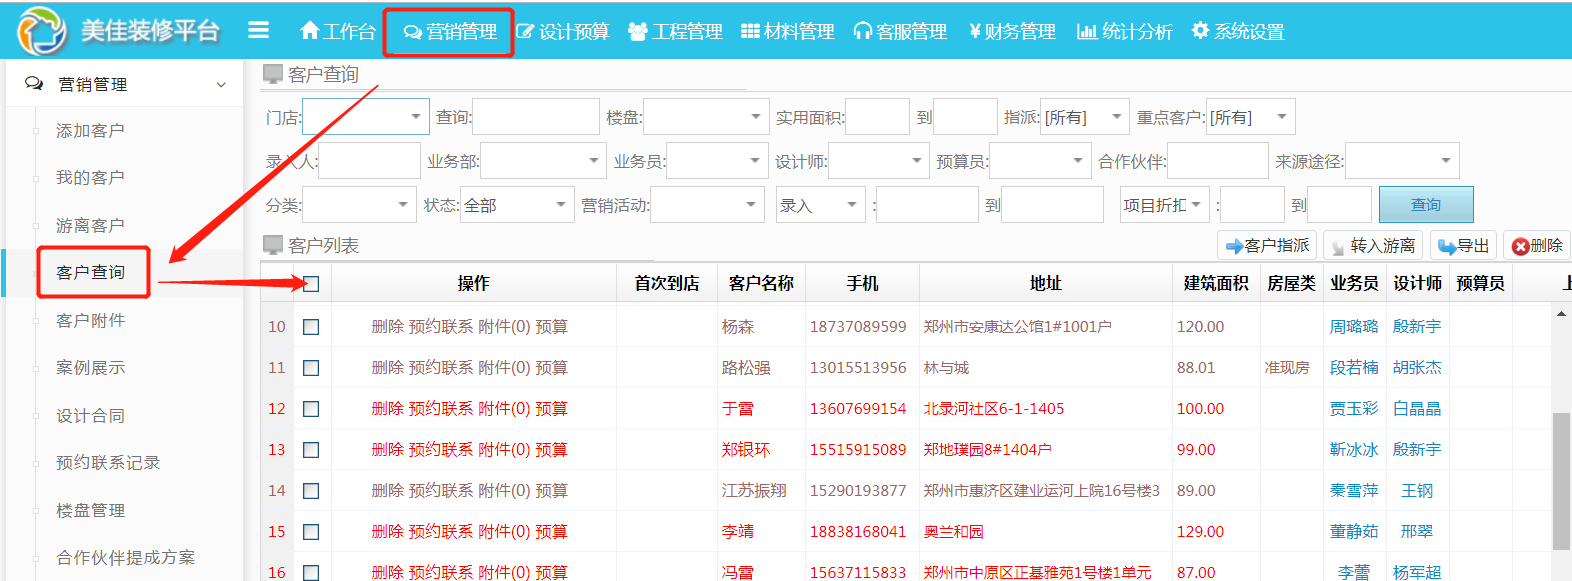Screen dimensions: 1572x581
Task: Open 统计分析 chart icon
Action: coord(1087,32)
